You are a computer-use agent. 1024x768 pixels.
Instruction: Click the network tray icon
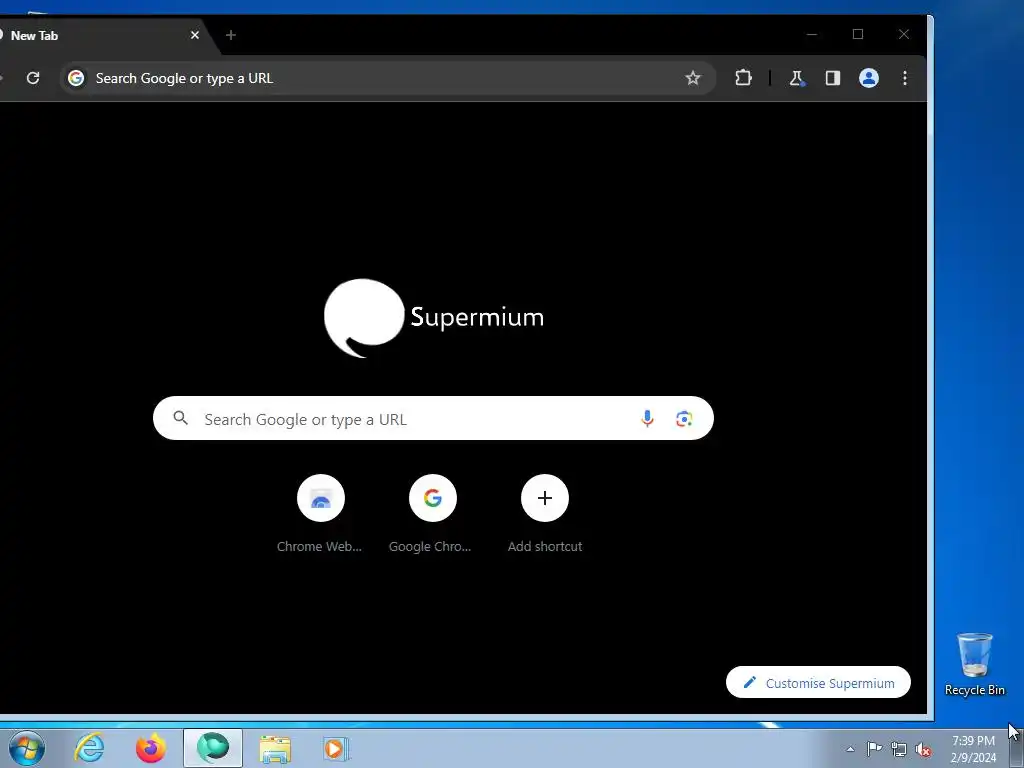coord(899,750)
